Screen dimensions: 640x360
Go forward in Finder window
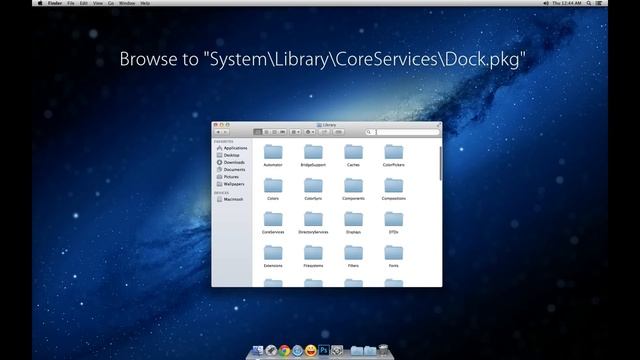coord(225,132)
